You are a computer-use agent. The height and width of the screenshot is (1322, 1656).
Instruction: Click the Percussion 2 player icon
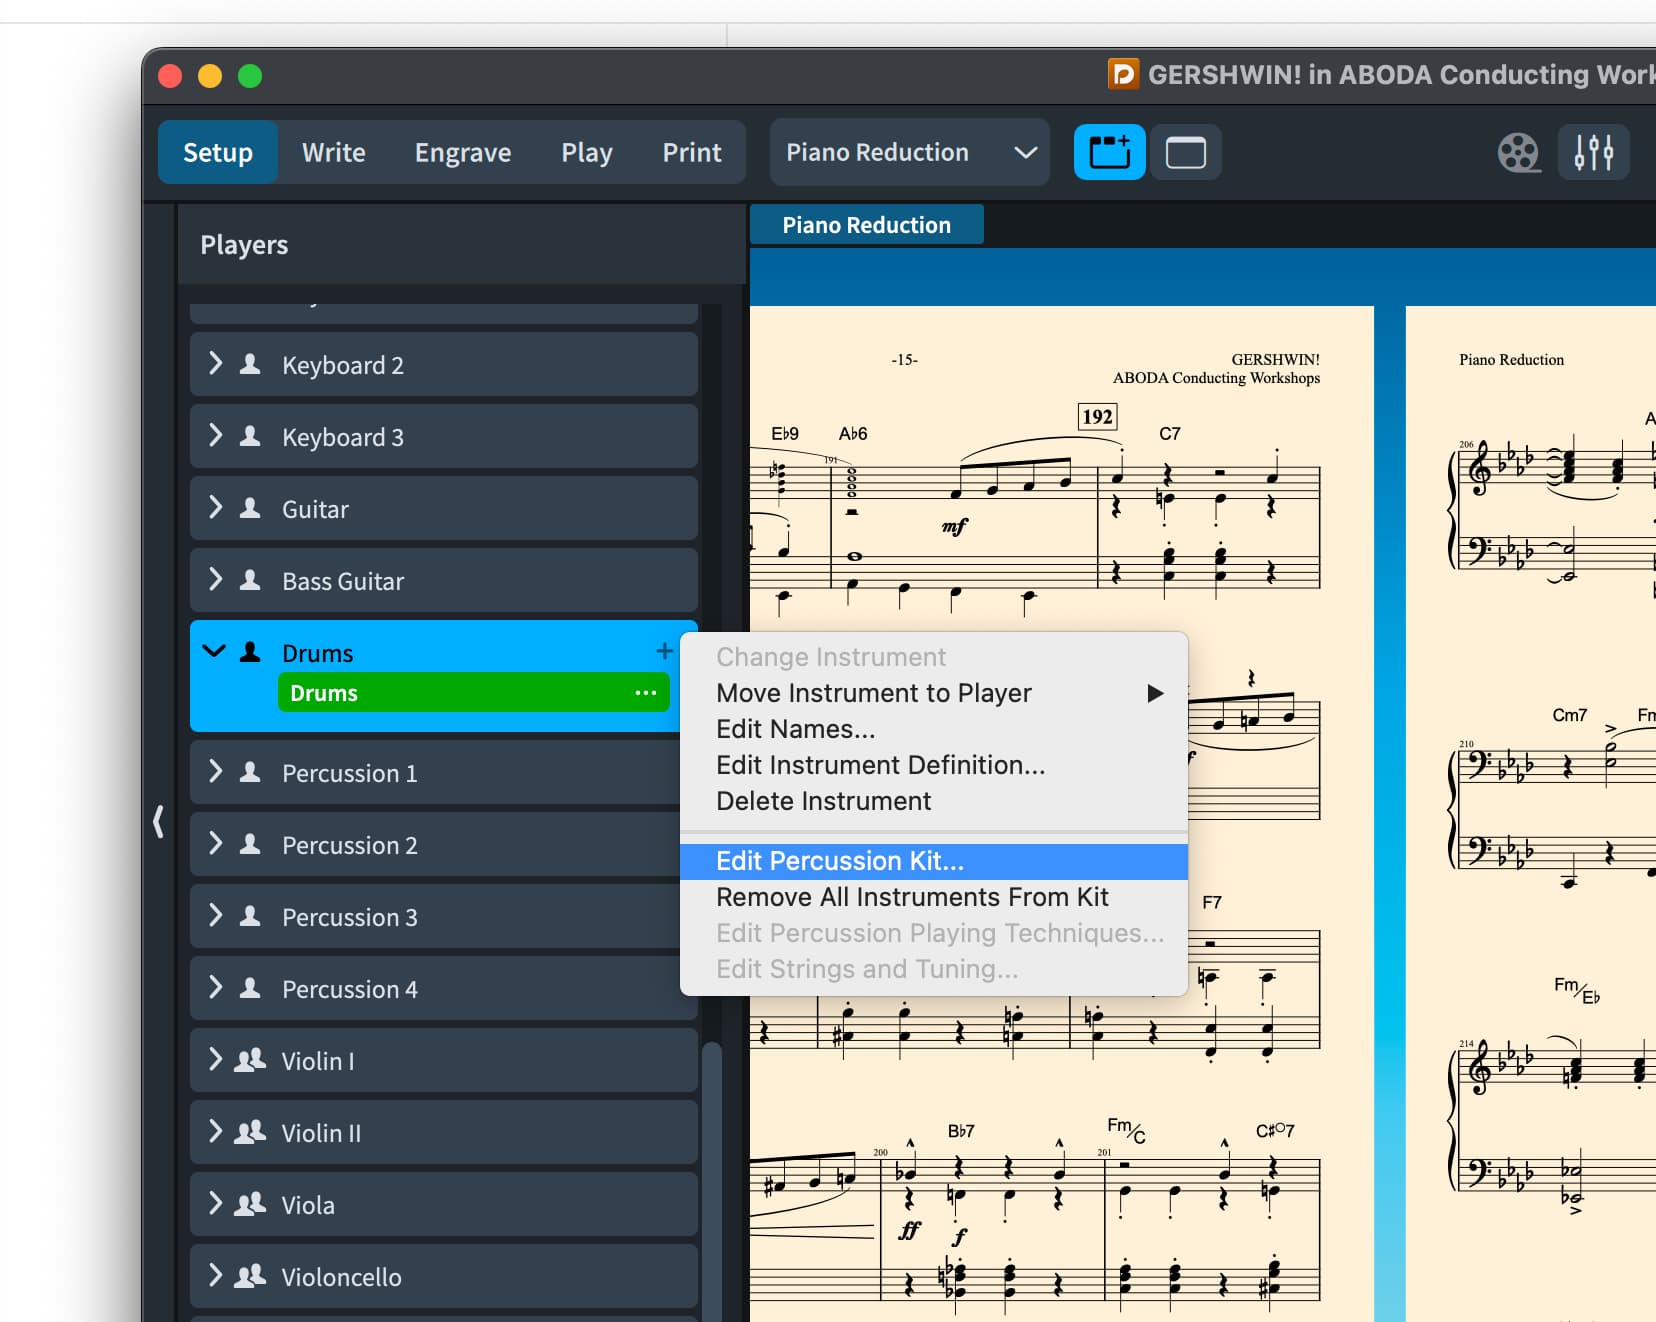pyautogui.click(x=250, y=844)
